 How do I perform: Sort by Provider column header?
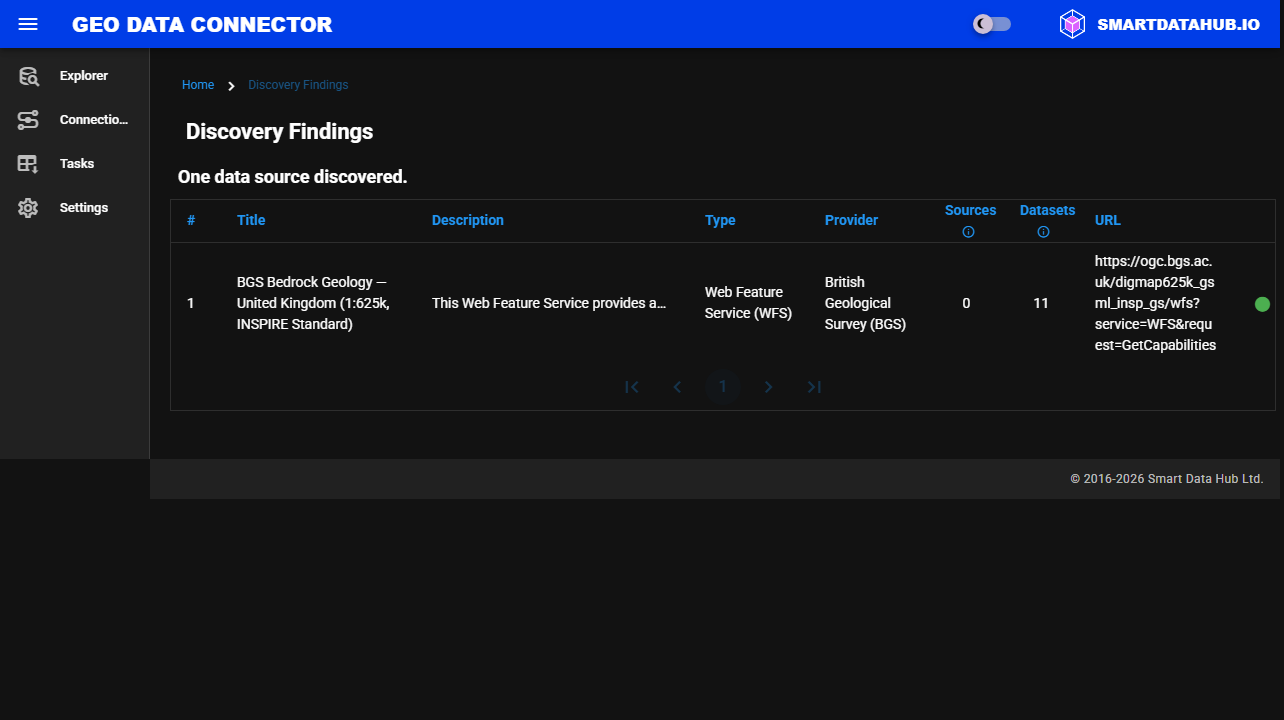click(x=851, y=220)
